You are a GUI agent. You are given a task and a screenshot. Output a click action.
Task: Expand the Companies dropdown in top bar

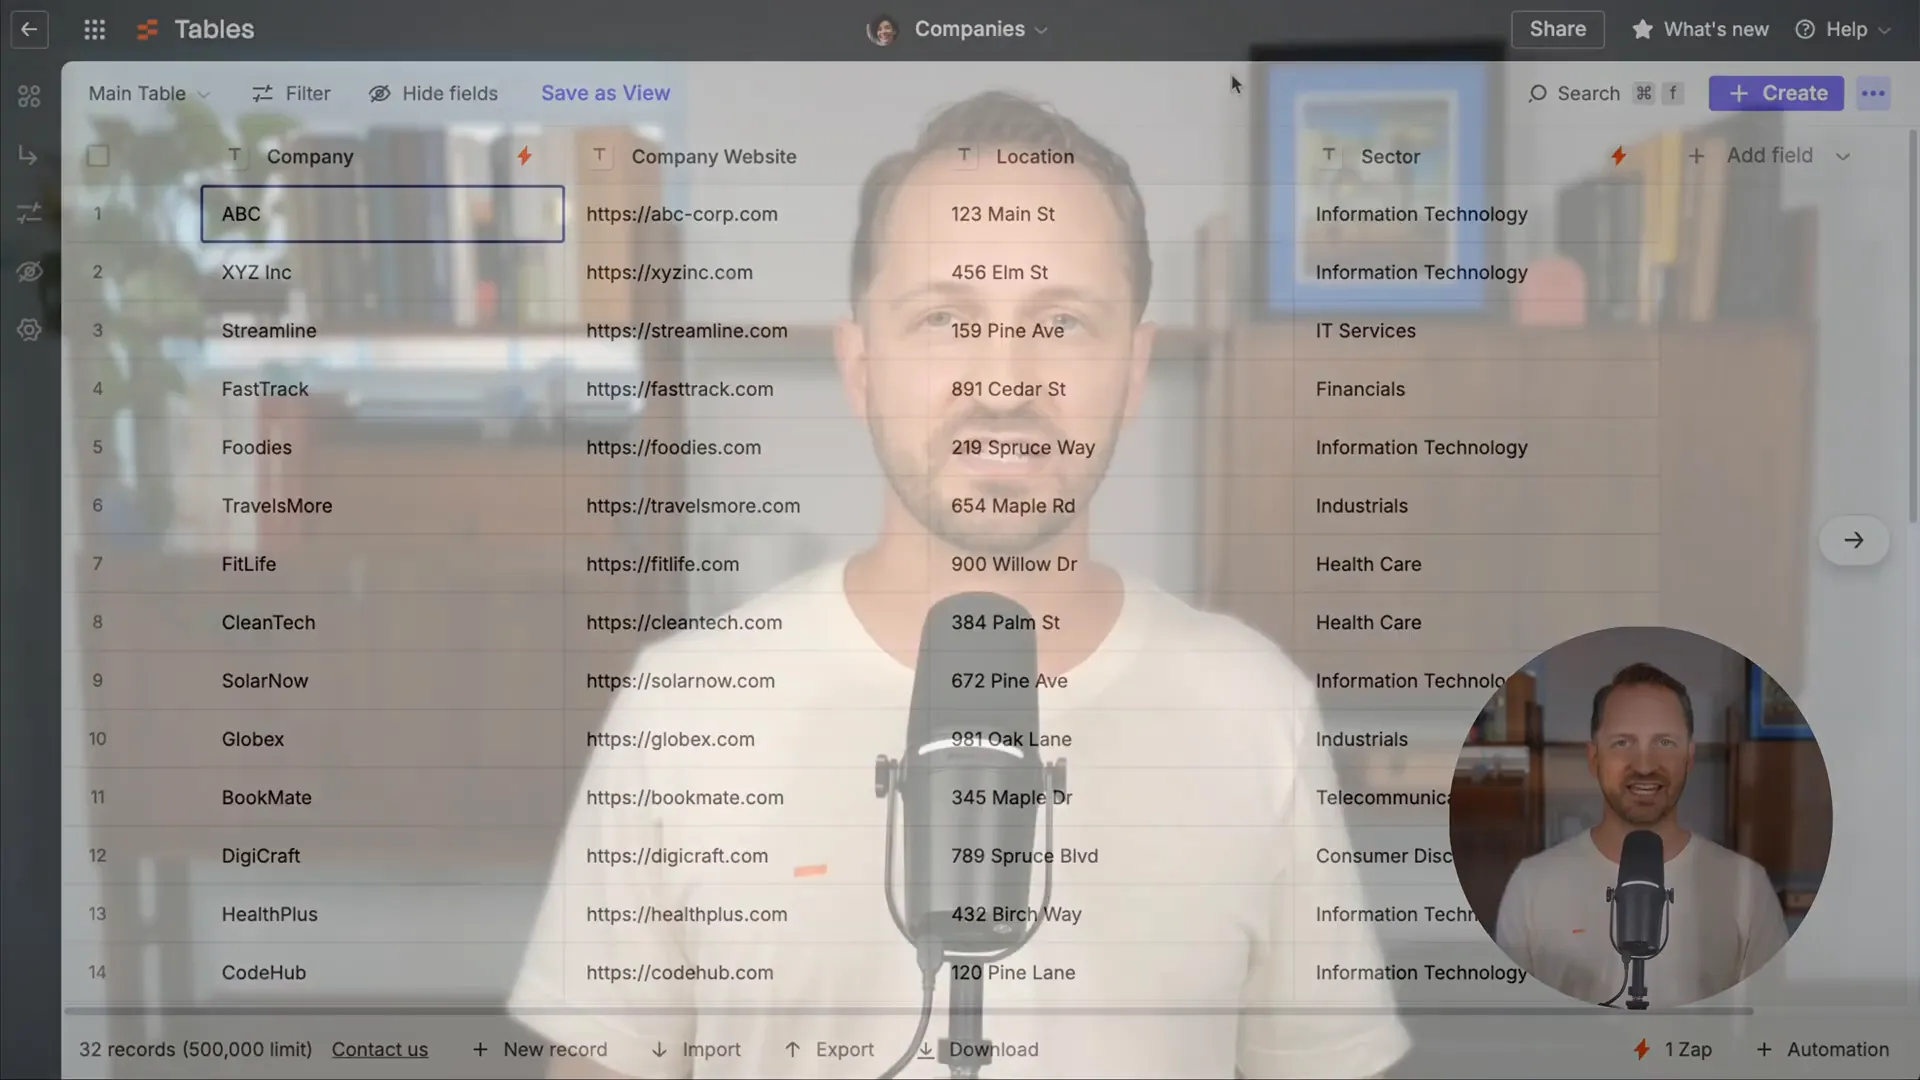point(1043,29)
